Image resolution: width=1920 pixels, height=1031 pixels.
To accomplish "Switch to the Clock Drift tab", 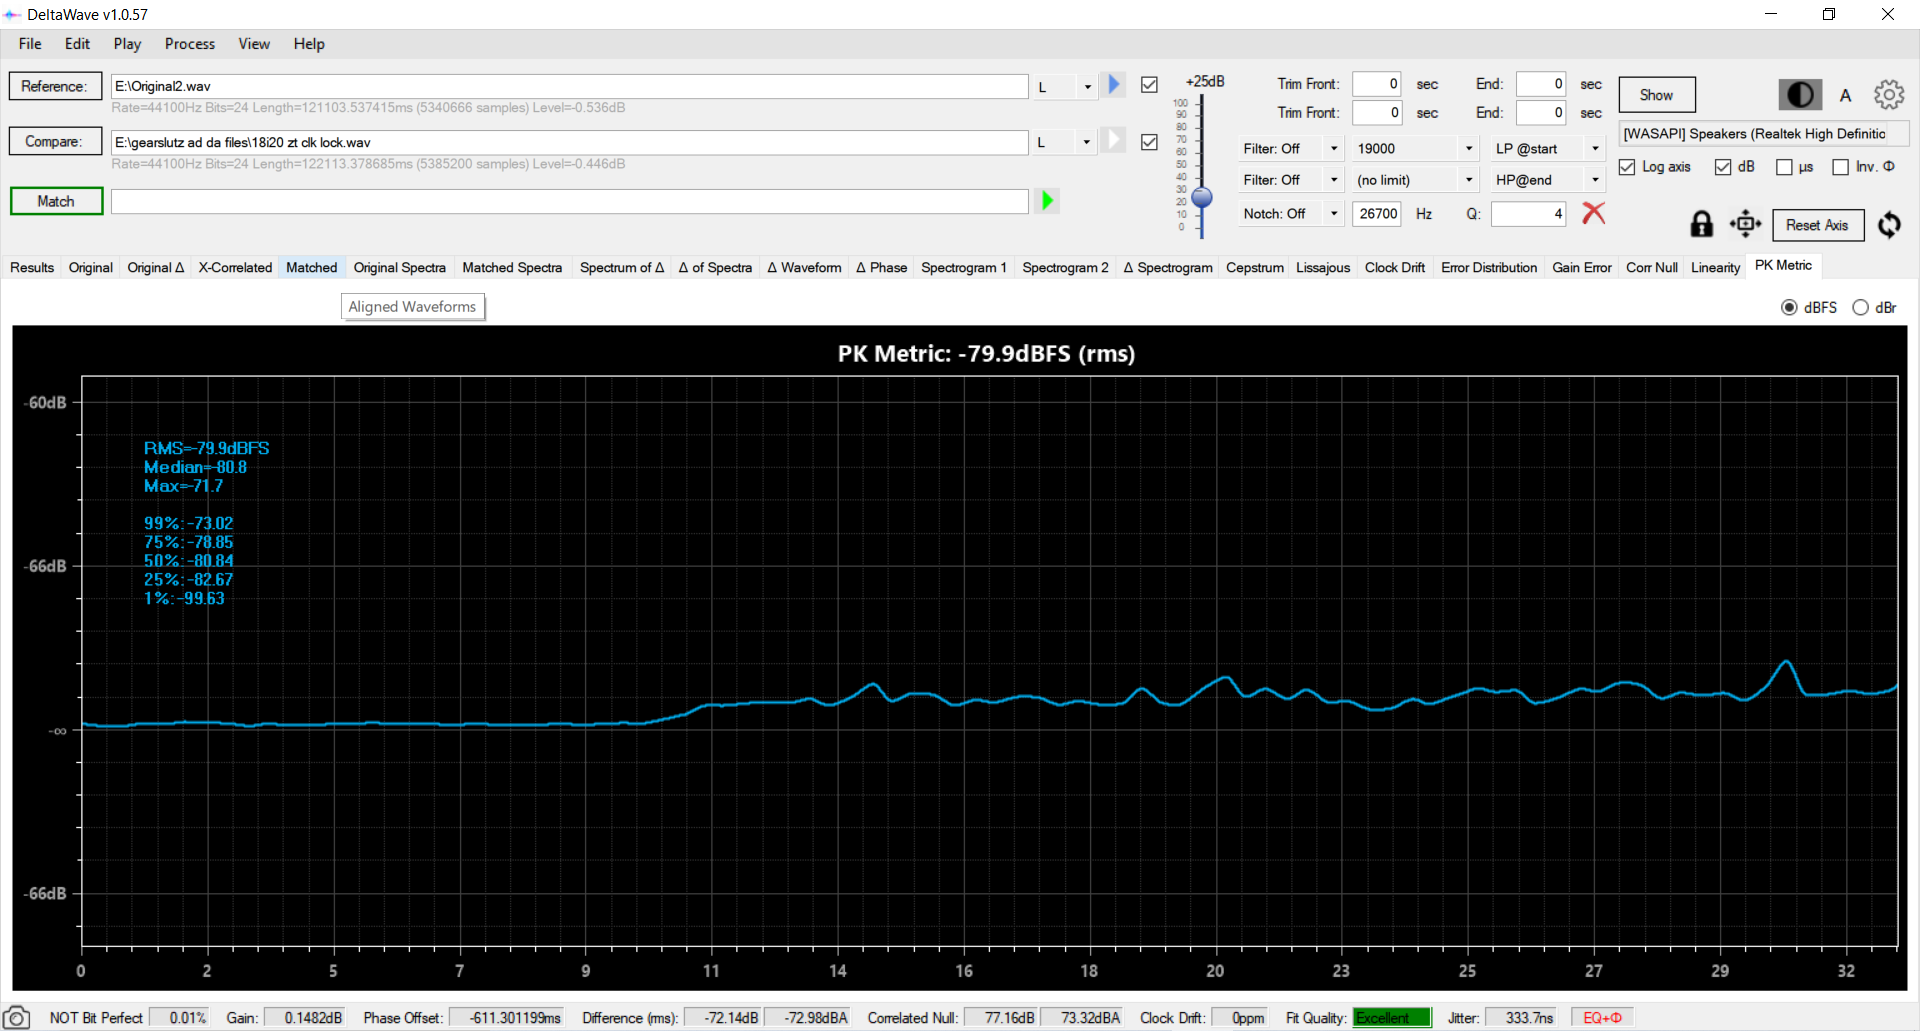I will click(1394, 267).
